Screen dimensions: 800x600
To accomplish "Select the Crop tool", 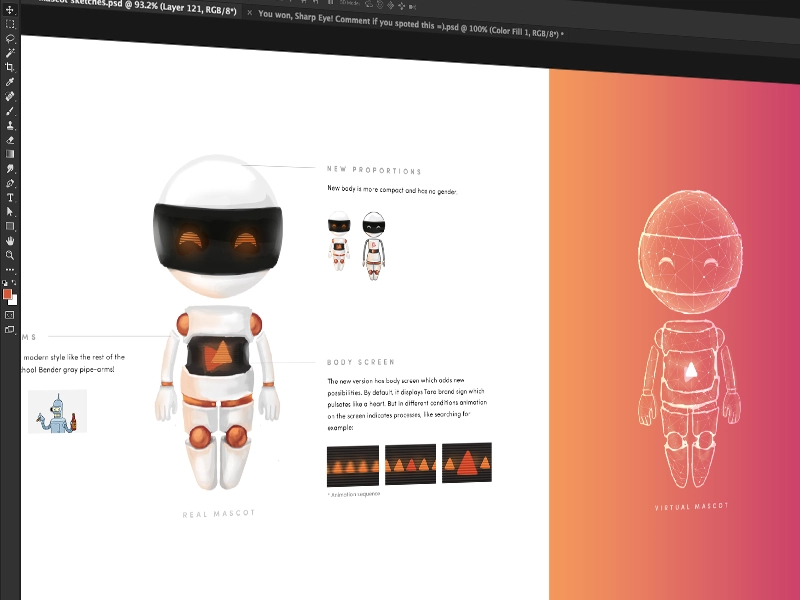I will pos(10,67).
